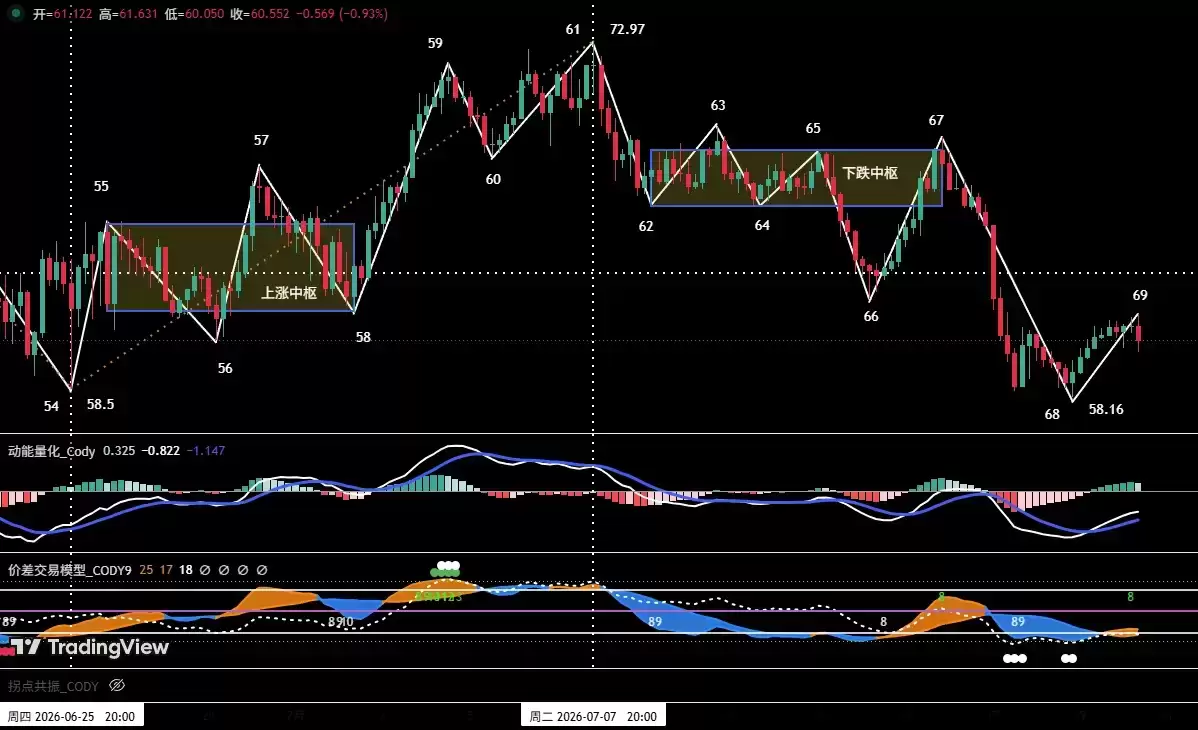Click the 下跌中枢 rectangle label
Screen dimensions: 1198x730
(x=869, y=173)
